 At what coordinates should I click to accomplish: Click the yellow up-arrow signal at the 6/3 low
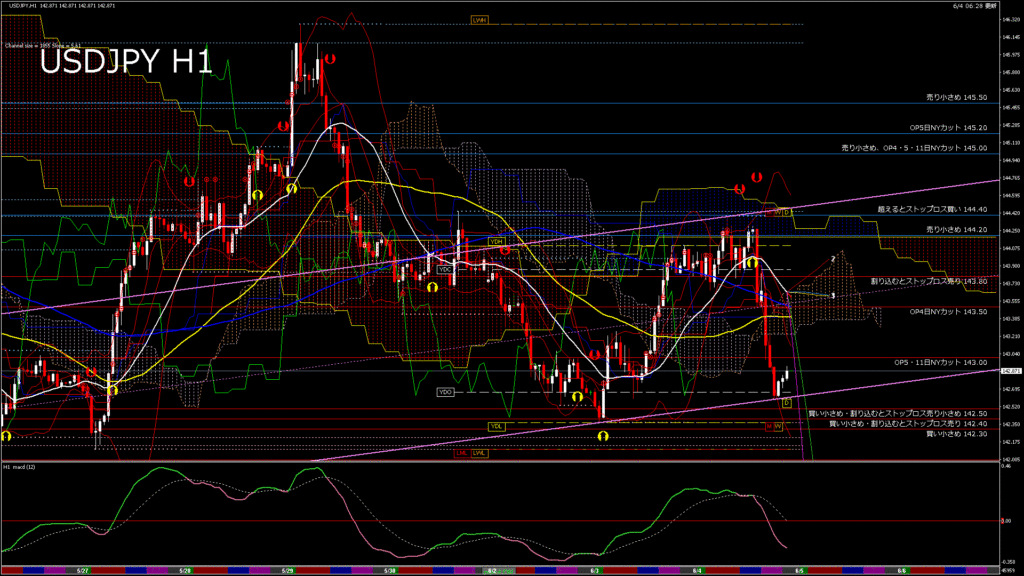603,436
